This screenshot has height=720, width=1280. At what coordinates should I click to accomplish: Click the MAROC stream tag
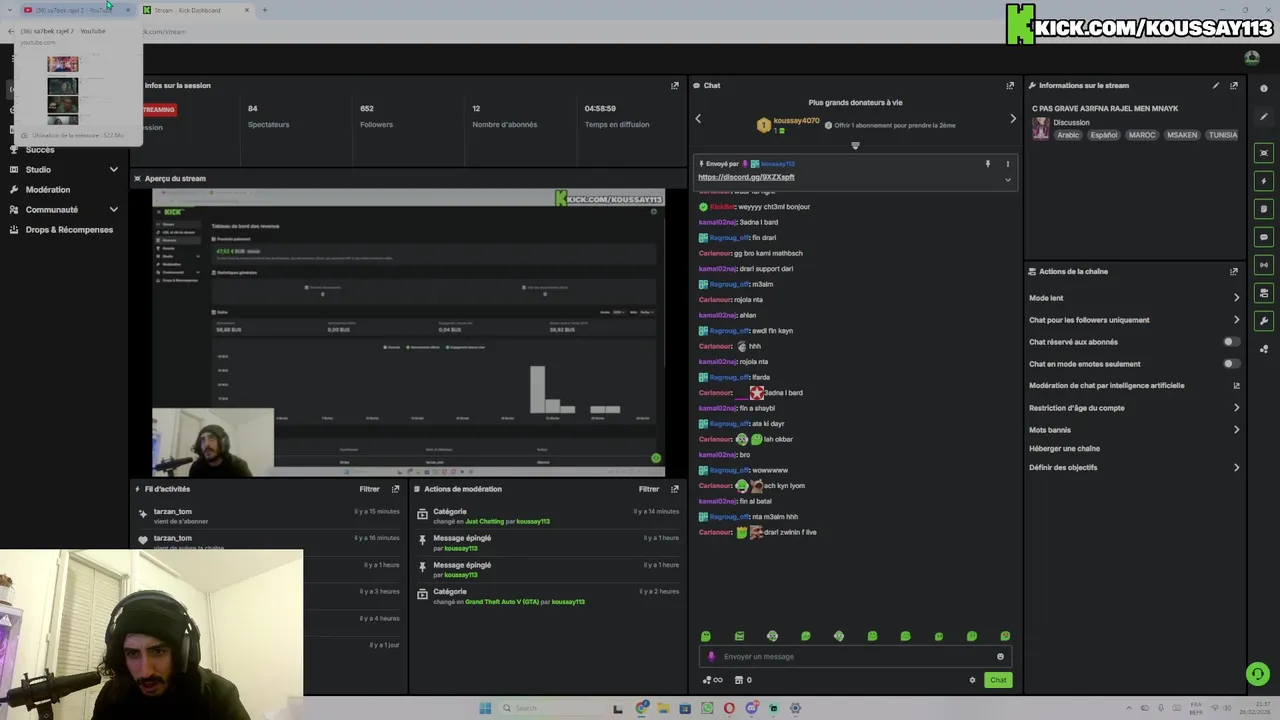tap(1141, 135)
